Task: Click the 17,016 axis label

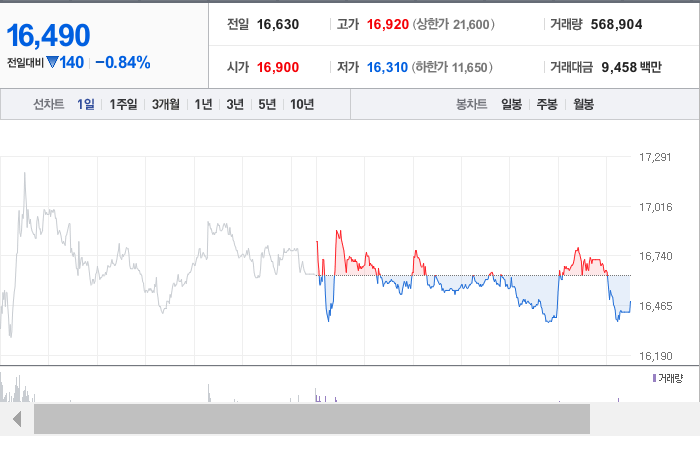Action: [655, 207]
